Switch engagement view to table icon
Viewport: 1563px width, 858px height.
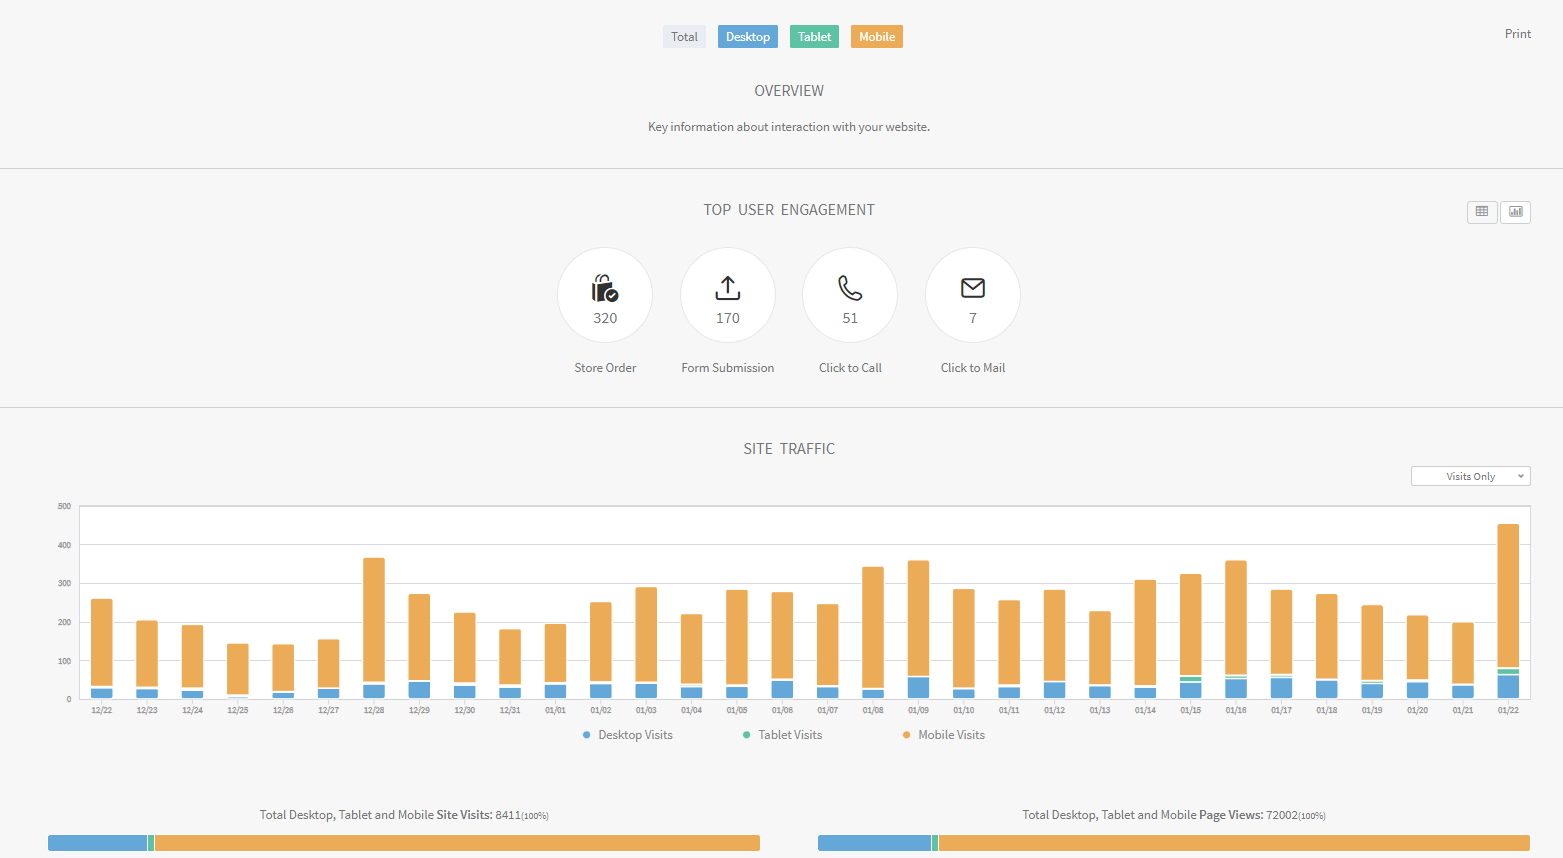pos(1482,212)
